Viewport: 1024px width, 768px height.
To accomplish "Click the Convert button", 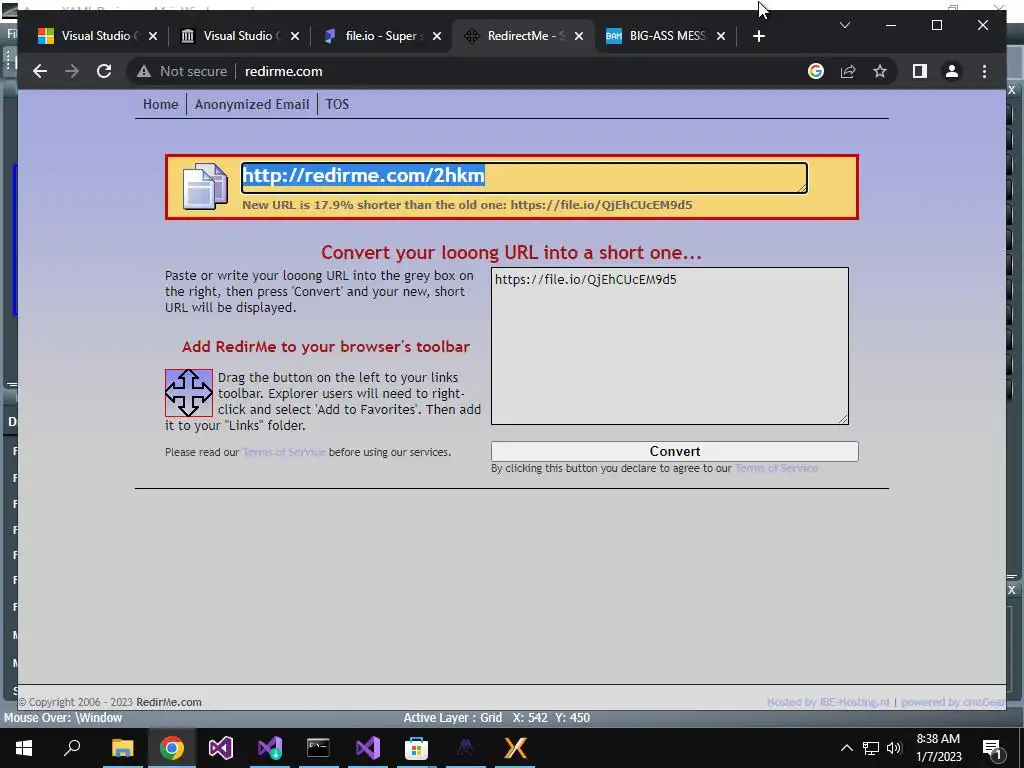I will [x=675, y=451].
